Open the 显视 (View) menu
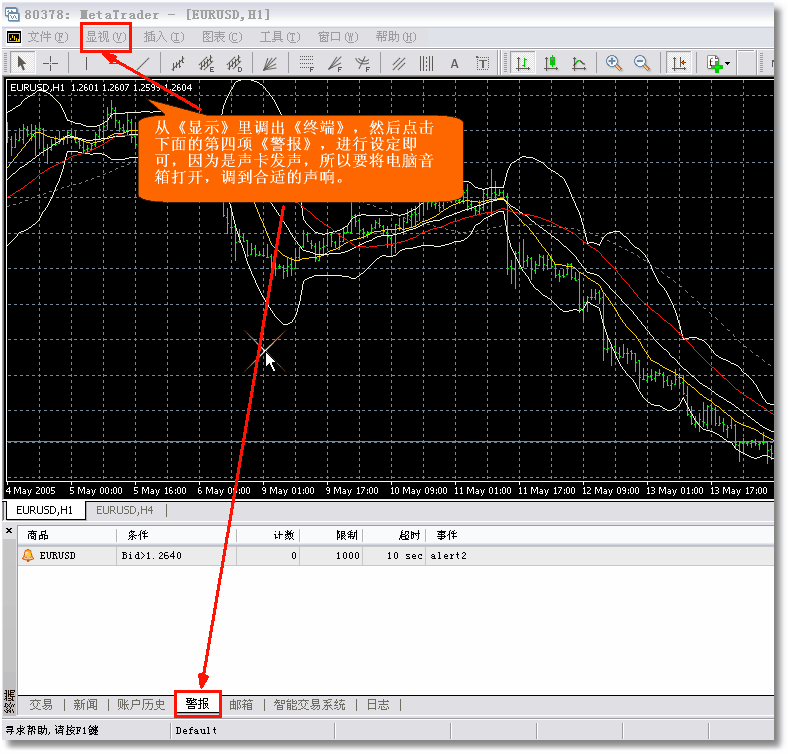Screen dimensions: 788x754 106,37
